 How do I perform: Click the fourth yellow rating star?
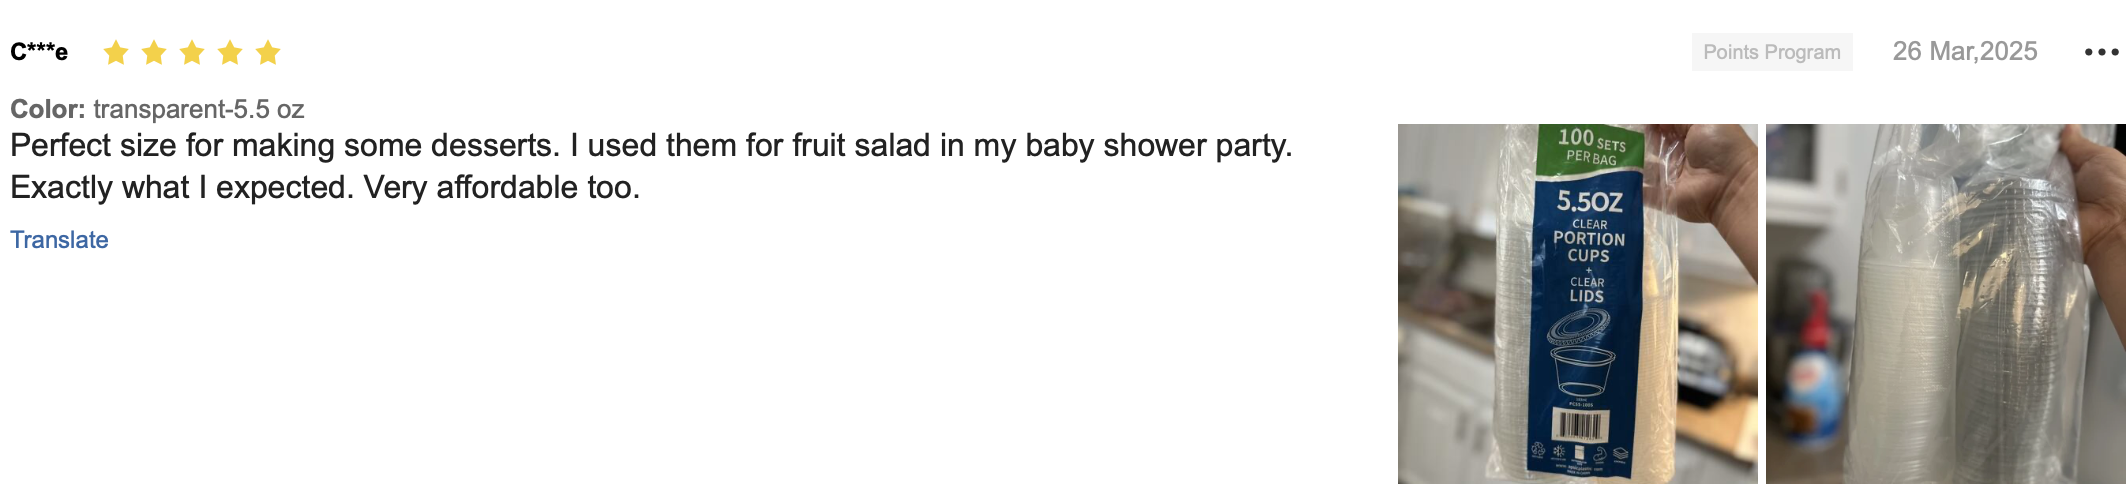coord(230,52)
